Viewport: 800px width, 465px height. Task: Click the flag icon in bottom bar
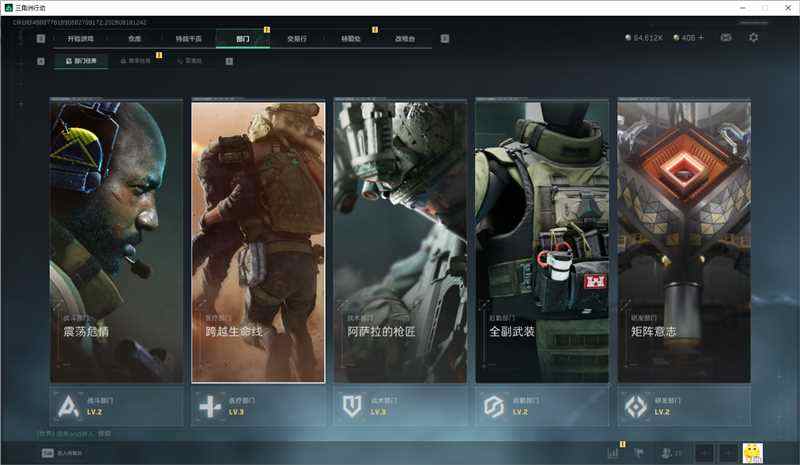638,453
